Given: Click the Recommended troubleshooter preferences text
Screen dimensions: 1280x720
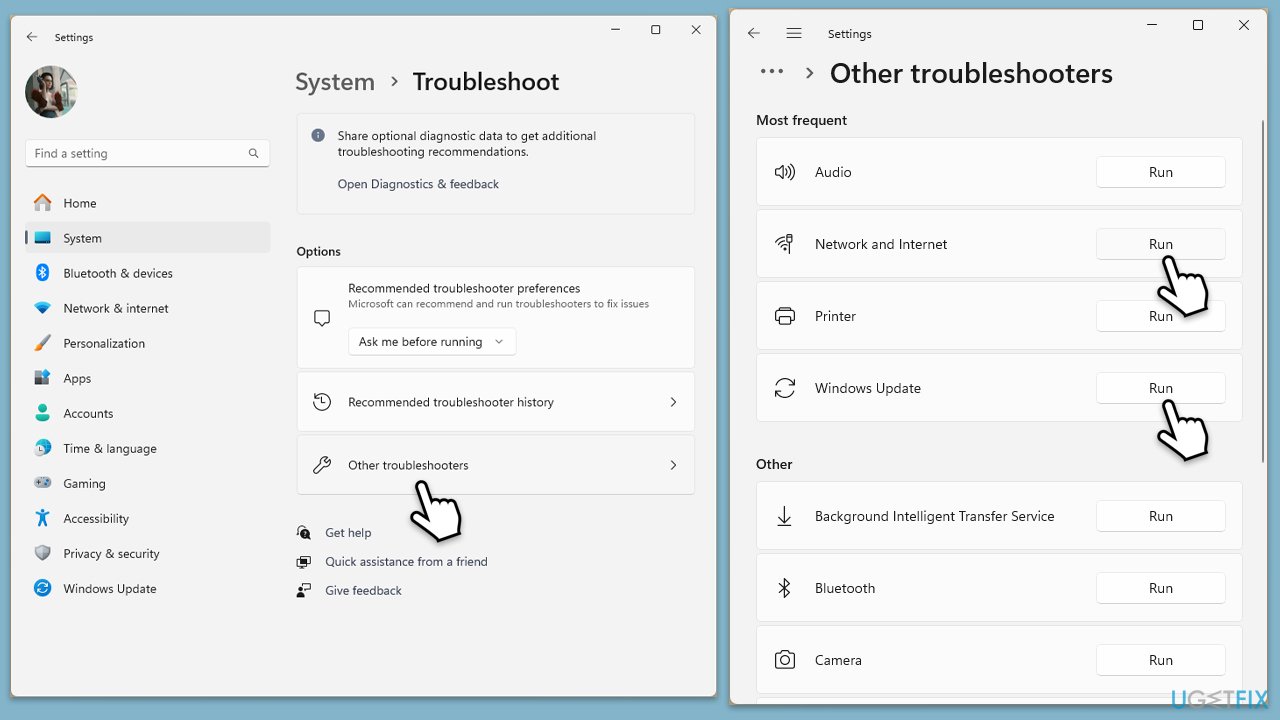Looking at the screenshot, I should click(x=464, y=288).
